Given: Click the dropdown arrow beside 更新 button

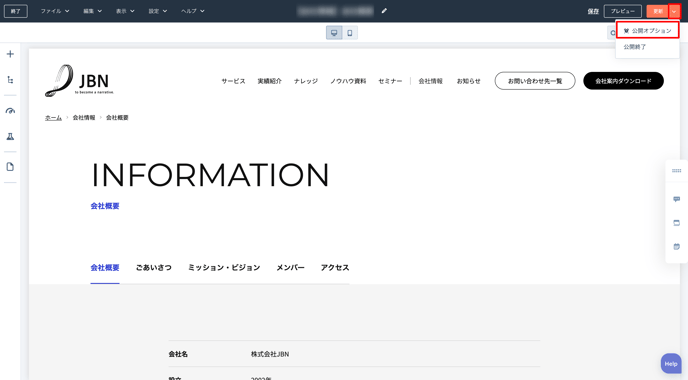Looking at the screenshot, I should (674, 11).
